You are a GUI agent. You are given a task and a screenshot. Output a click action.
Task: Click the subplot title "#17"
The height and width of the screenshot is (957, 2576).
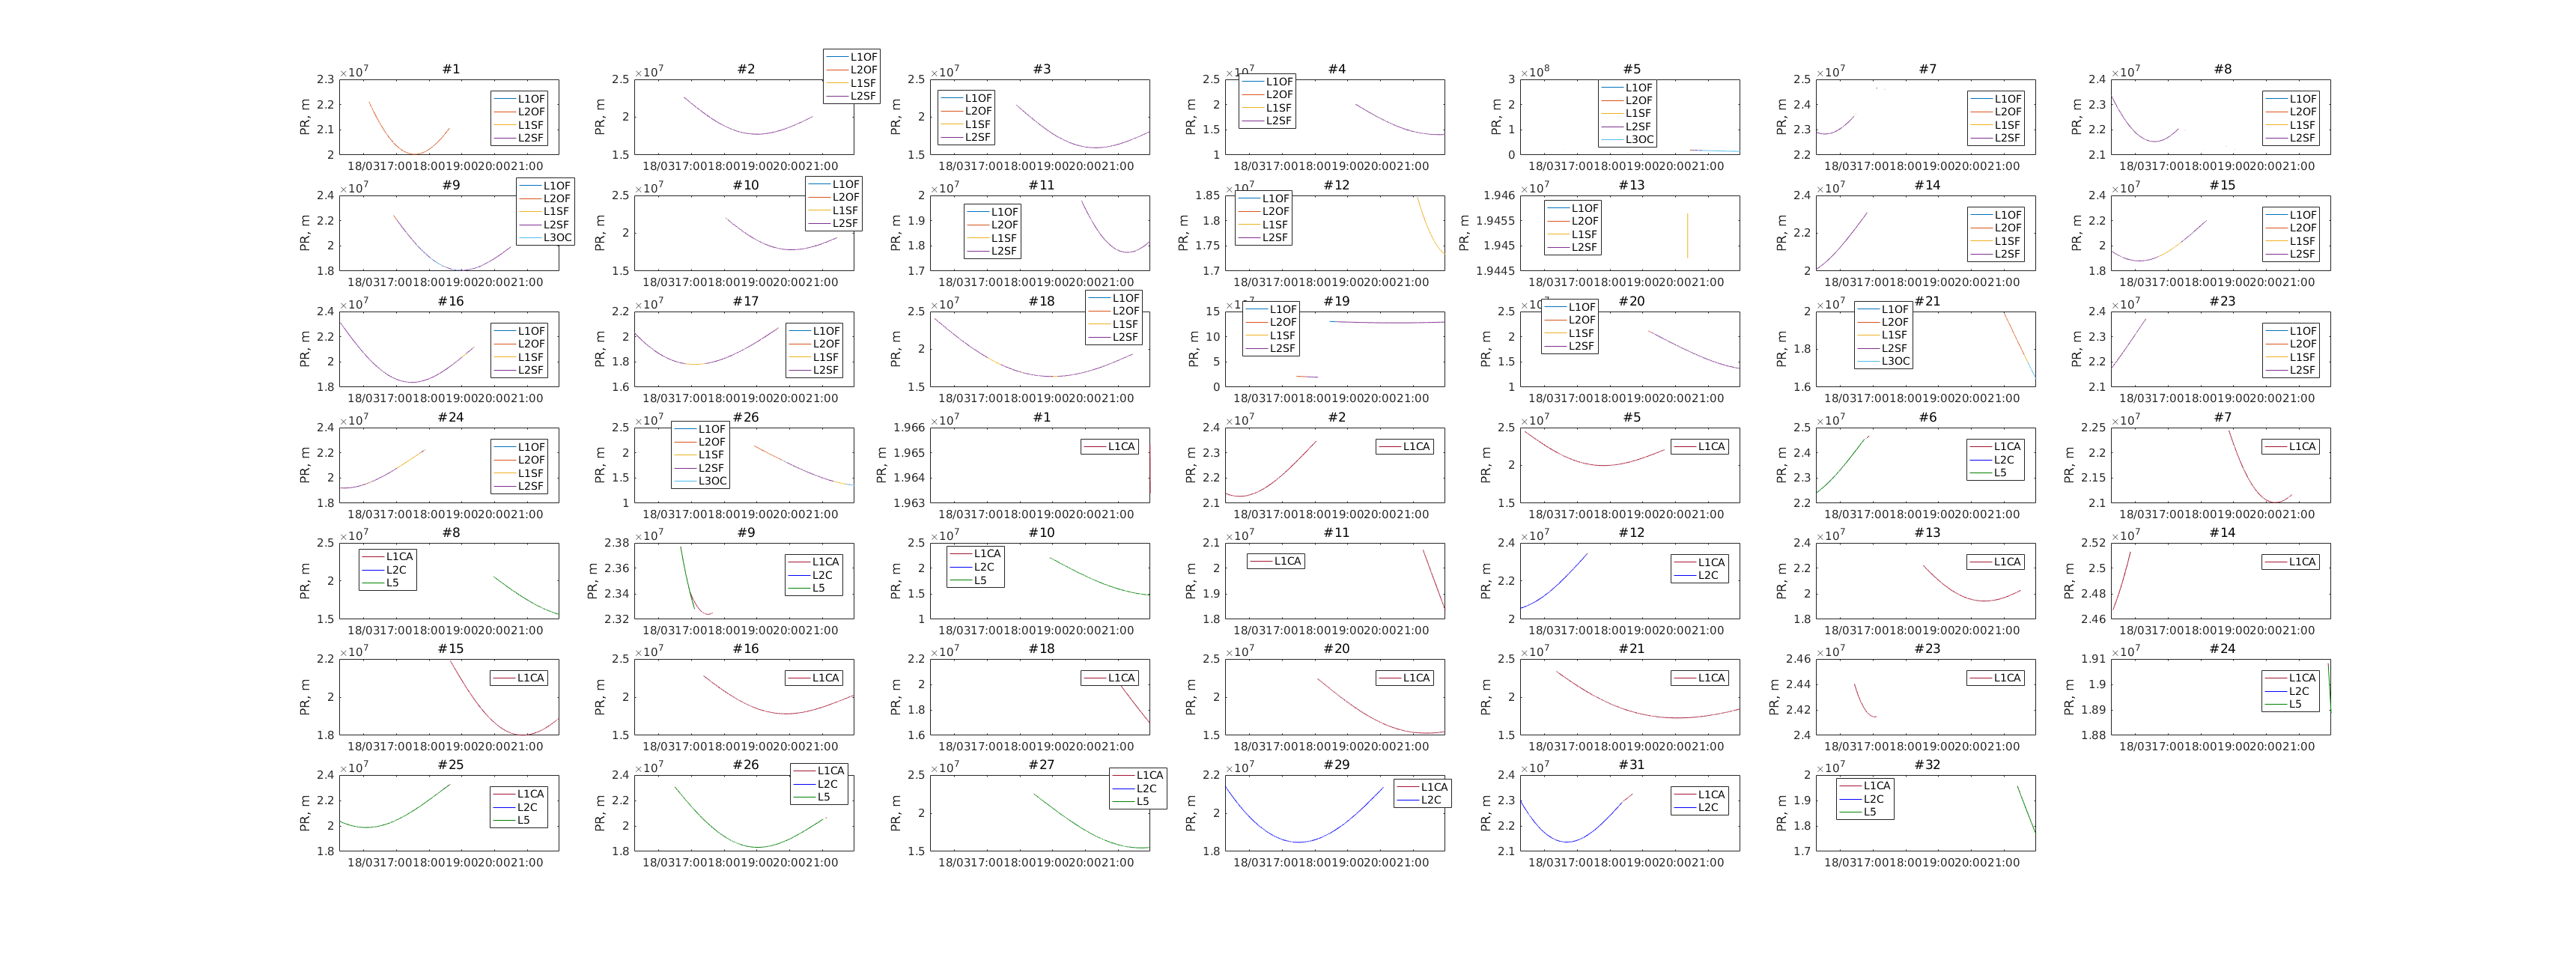[745, 301]
